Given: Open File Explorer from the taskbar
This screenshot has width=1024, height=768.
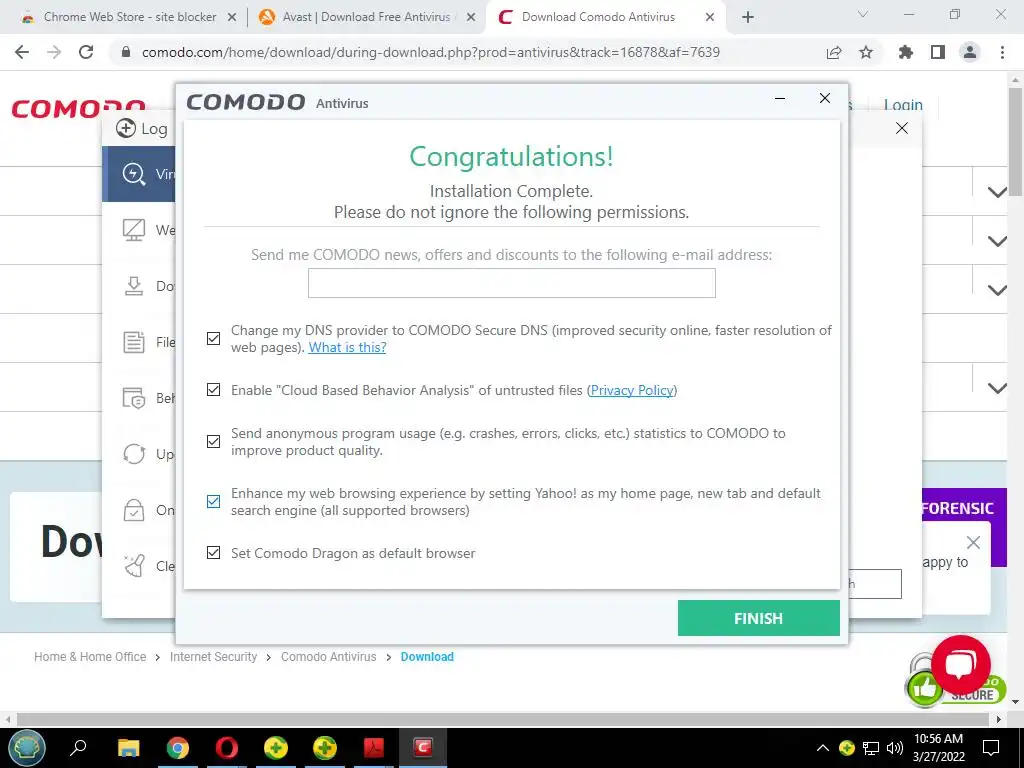Looking at the screenshot, I should click(x=129, y=747).
